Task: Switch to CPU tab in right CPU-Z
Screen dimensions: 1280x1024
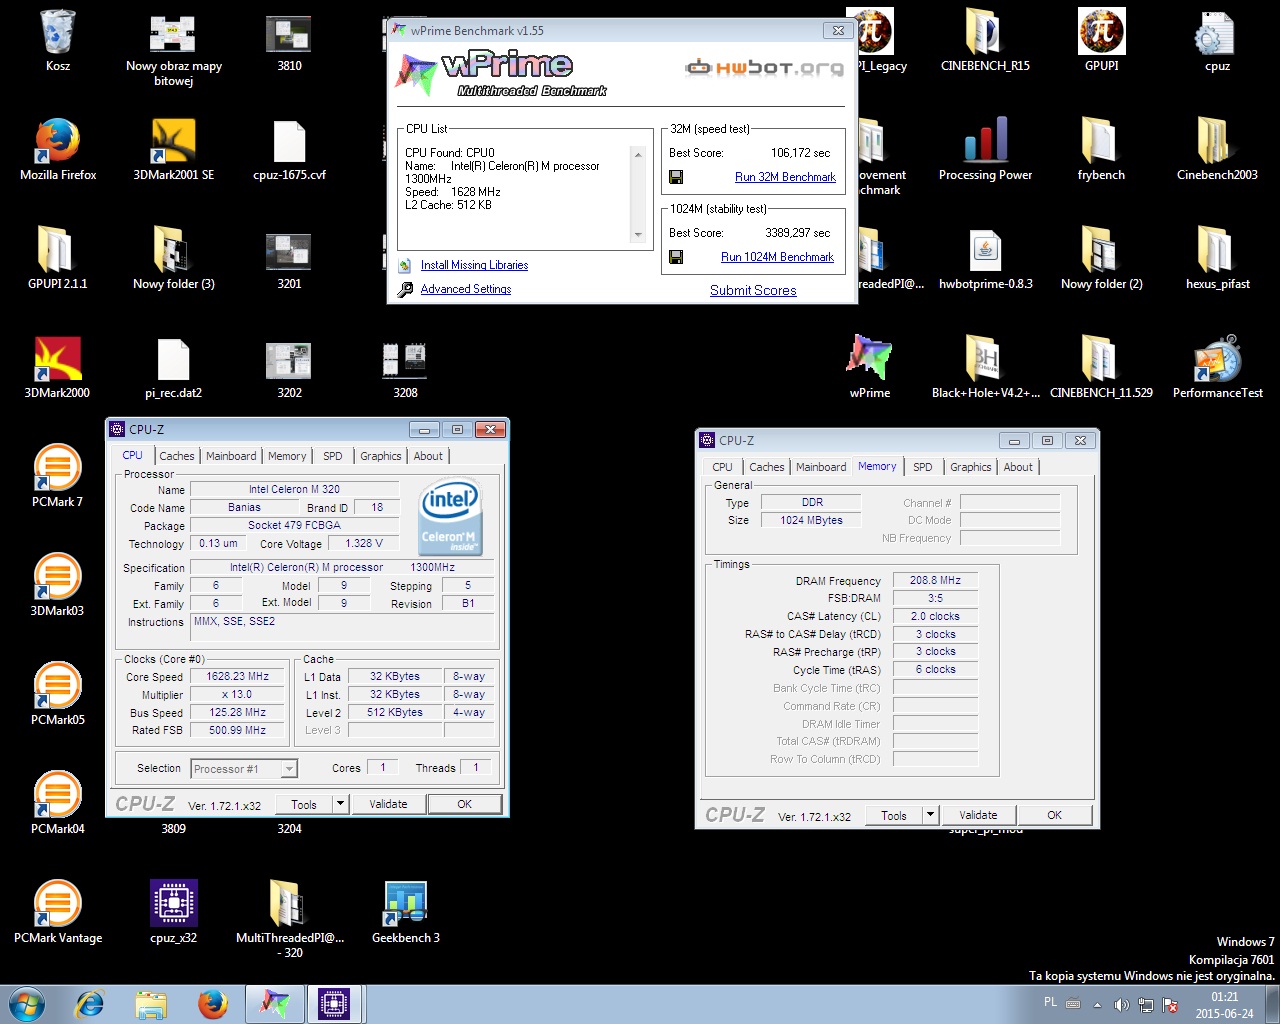Action: pyautogui.click(x=722, y=467)
